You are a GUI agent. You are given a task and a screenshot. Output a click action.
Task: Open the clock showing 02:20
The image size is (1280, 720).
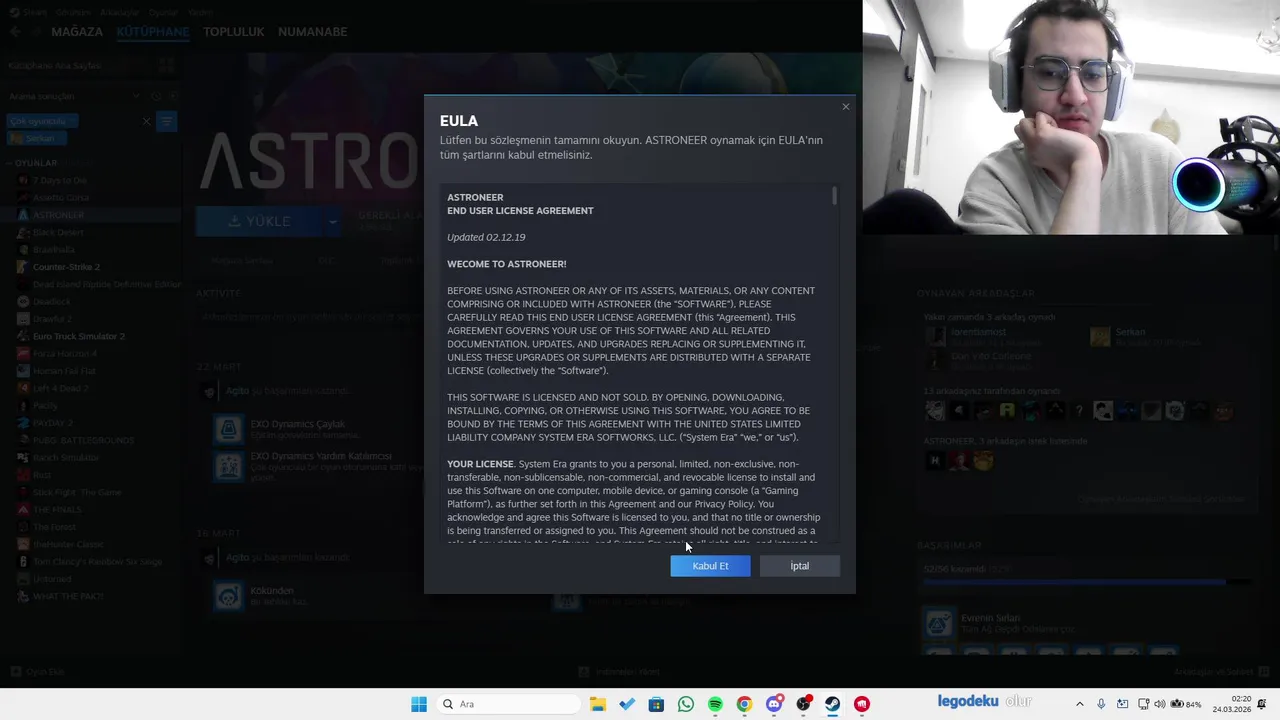[1232, 704]
